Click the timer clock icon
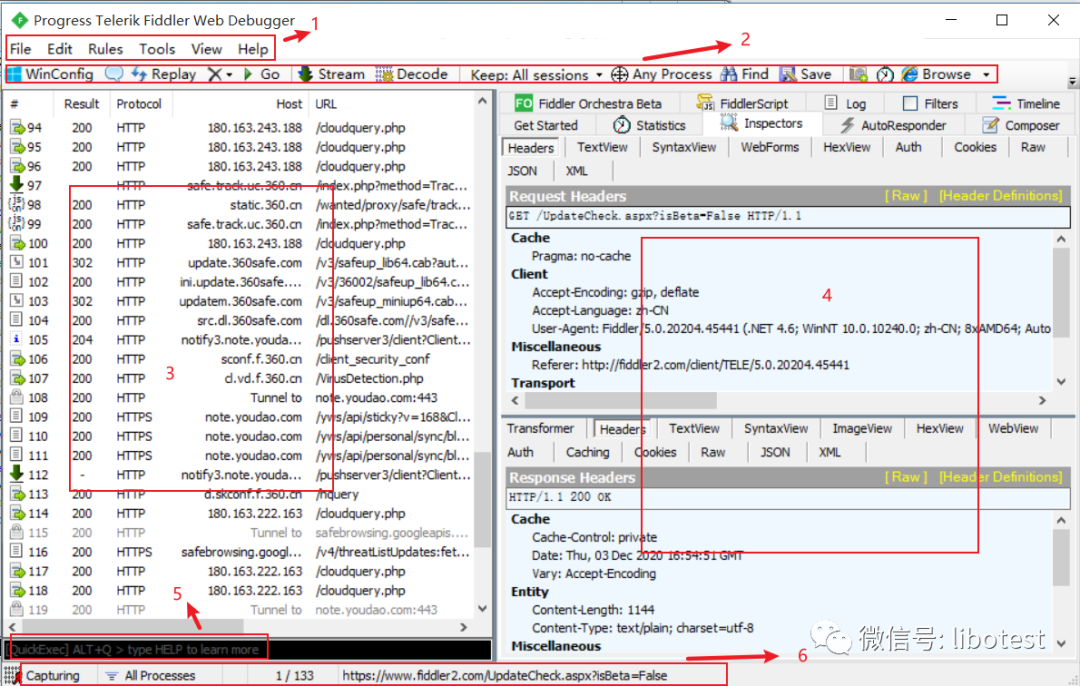Screen dimensions: 1080x686 pyautogui.click(x=885, y=74)
